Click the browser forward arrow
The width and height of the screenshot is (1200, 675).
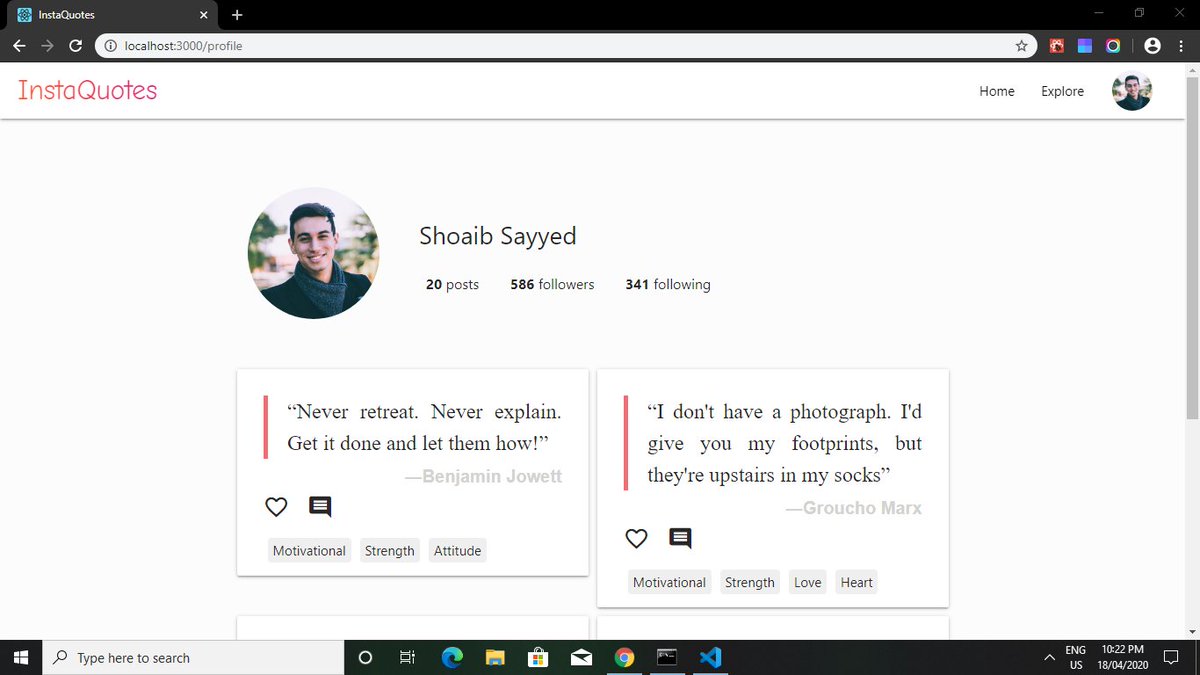tap(47, 46)
